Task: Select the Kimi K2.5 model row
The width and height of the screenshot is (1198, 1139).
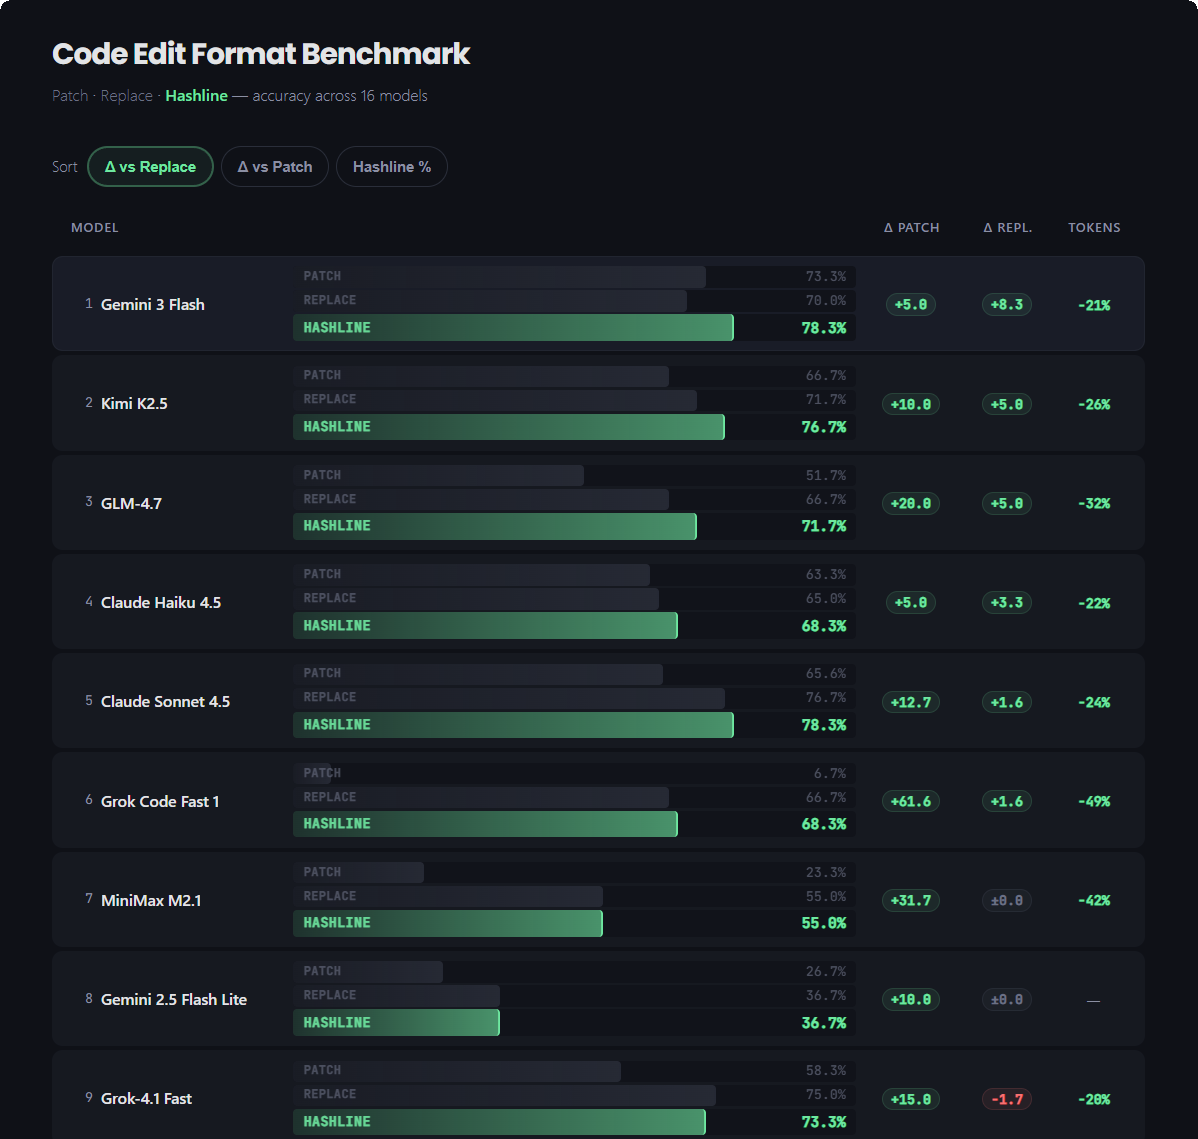Action: point(134,403)
